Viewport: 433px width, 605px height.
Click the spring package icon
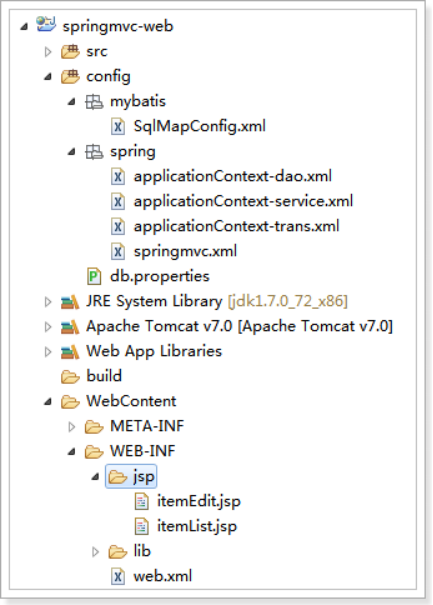pyautogui.click(x=94, y=152)
